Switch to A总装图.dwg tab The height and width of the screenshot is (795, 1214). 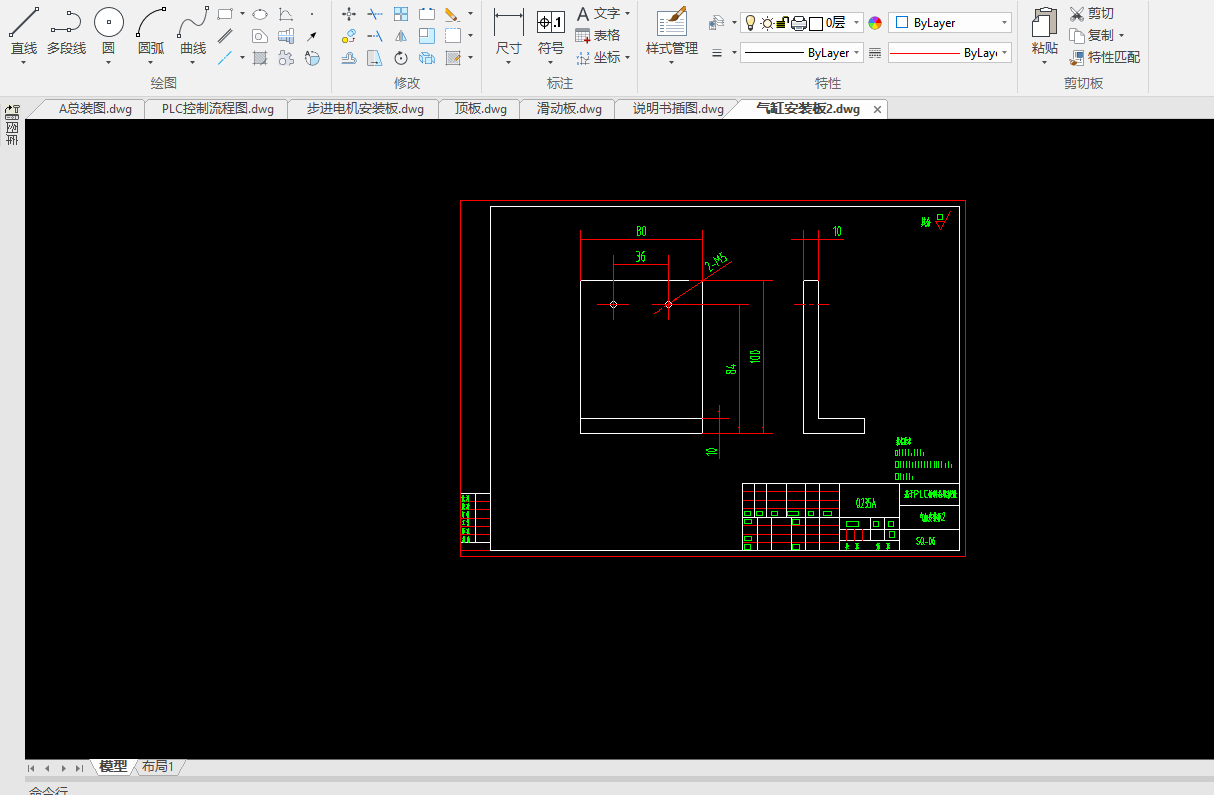95,109
